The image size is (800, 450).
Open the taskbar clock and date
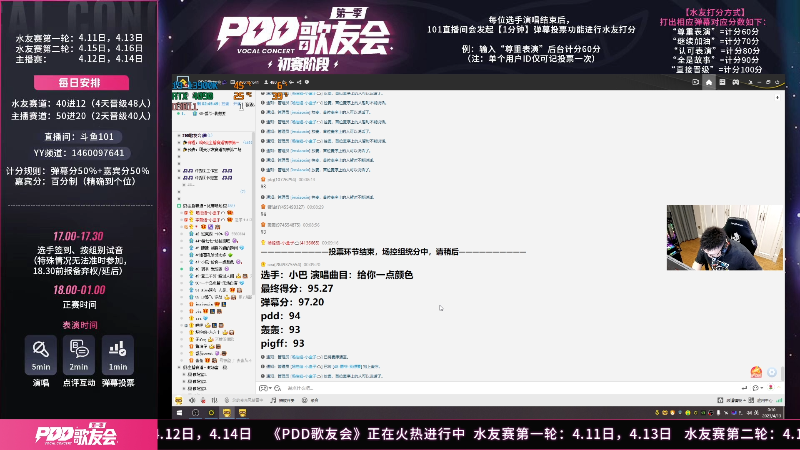click(x=772, y=413)
